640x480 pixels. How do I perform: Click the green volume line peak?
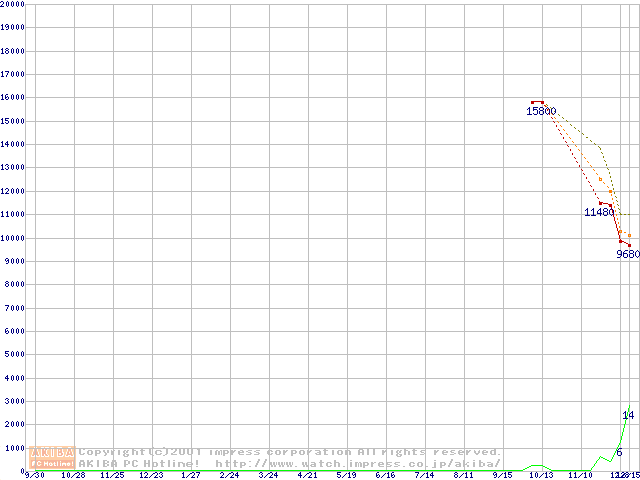(629, 406)
